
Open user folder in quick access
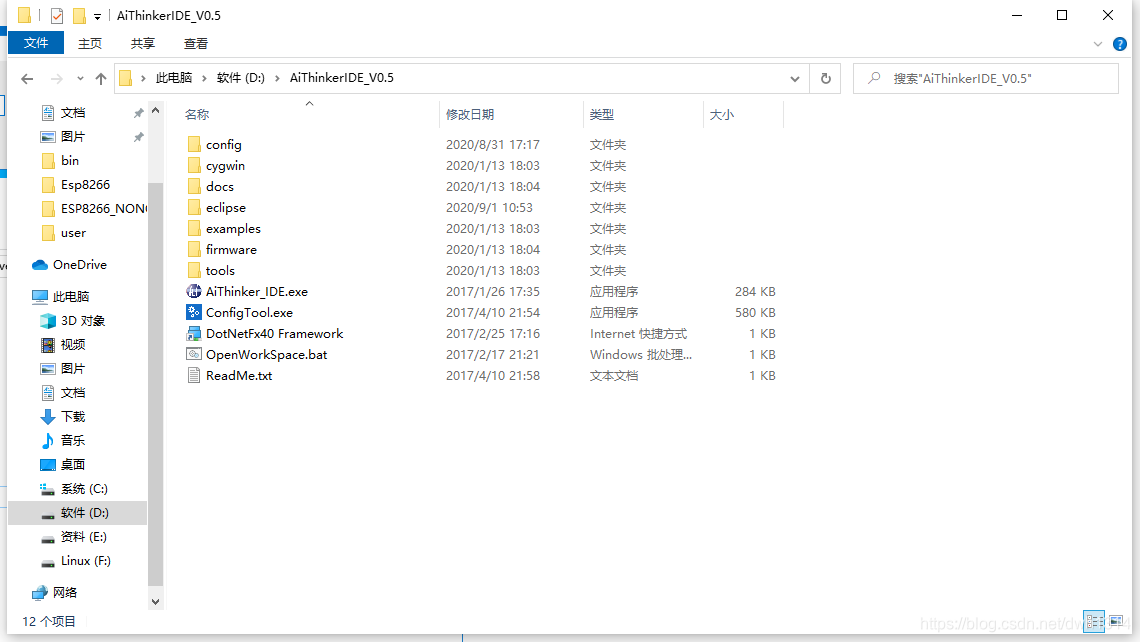(x=64, y=233)
